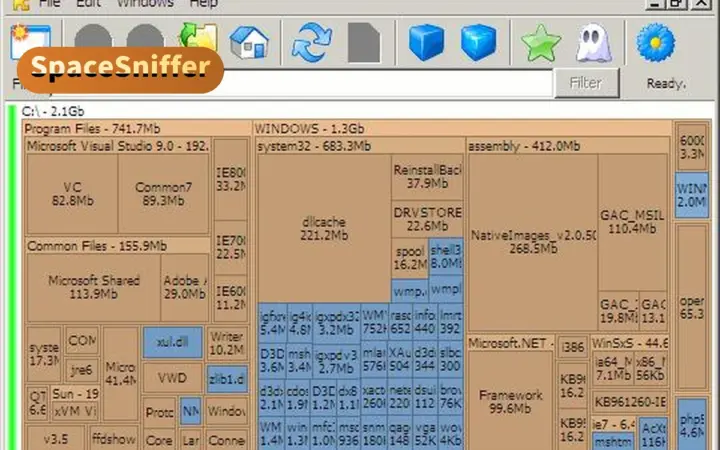720x450 pixels.
Task: Select the ia64_M 7.1Mb block
Action: [613, 368]
